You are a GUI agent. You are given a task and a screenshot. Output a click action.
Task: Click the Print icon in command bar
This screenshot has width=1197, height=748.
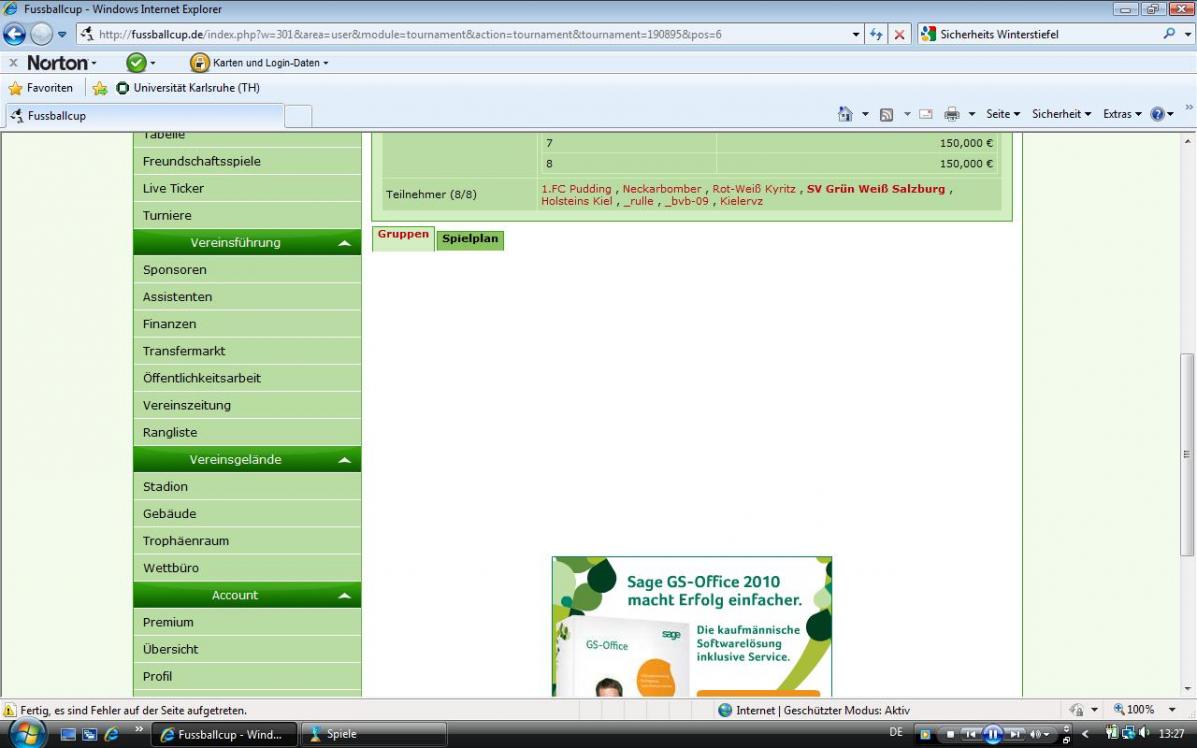[x=952, y=114]
